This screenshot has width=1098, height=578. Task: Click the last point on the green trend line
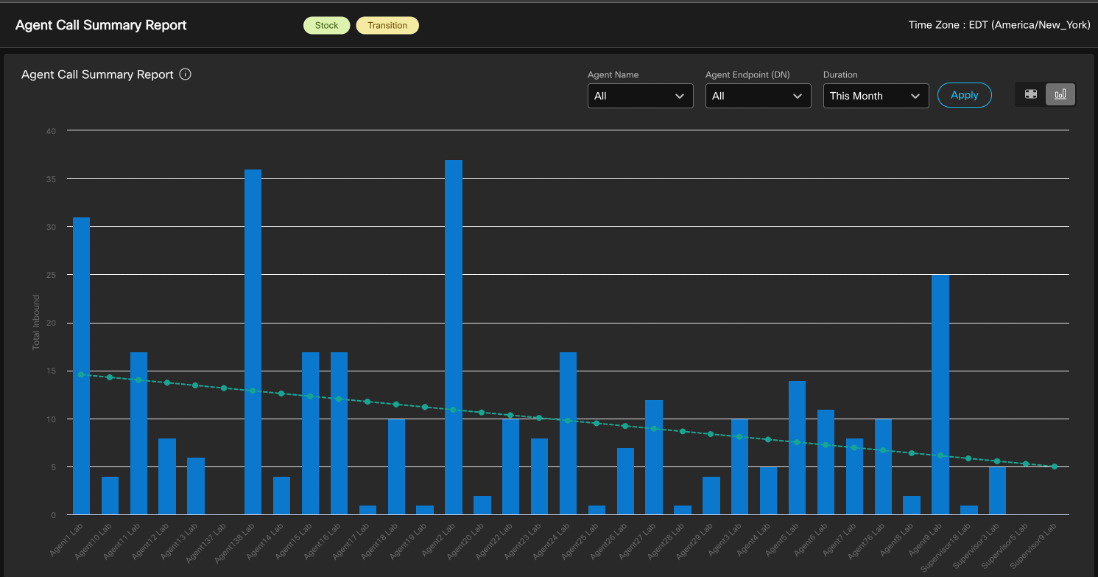pos(1054,466)
